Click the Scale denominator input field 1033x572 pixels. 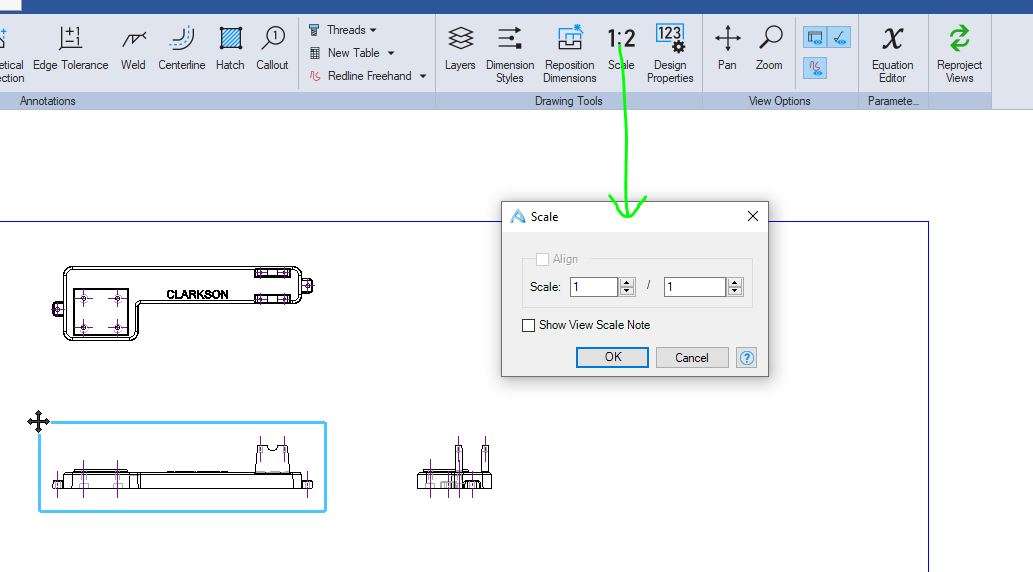pyautogui.click(x=695, y=287)
